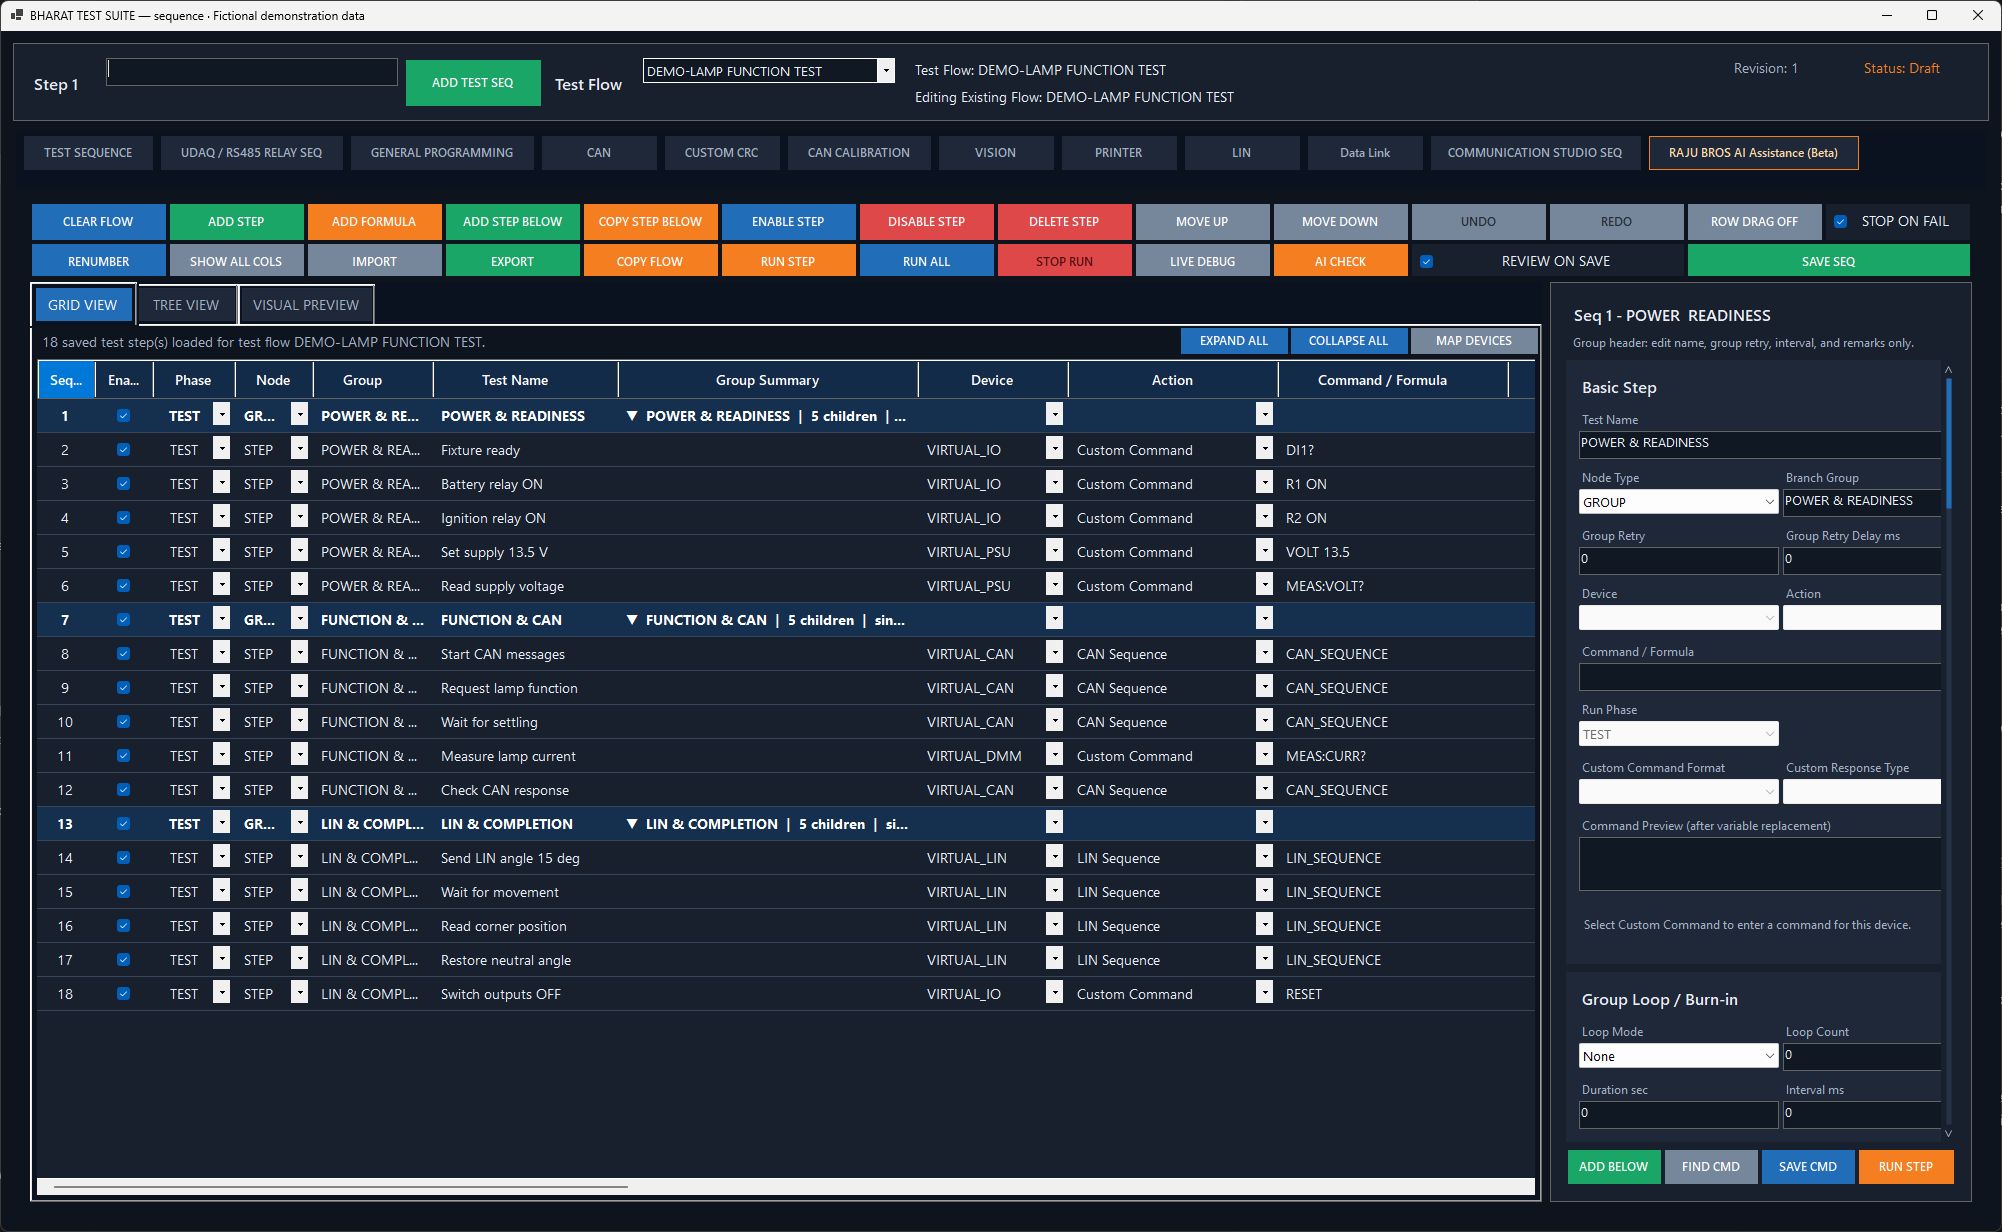
Task: Click the Command / Formula column header
Action: tap(1392, 380)
